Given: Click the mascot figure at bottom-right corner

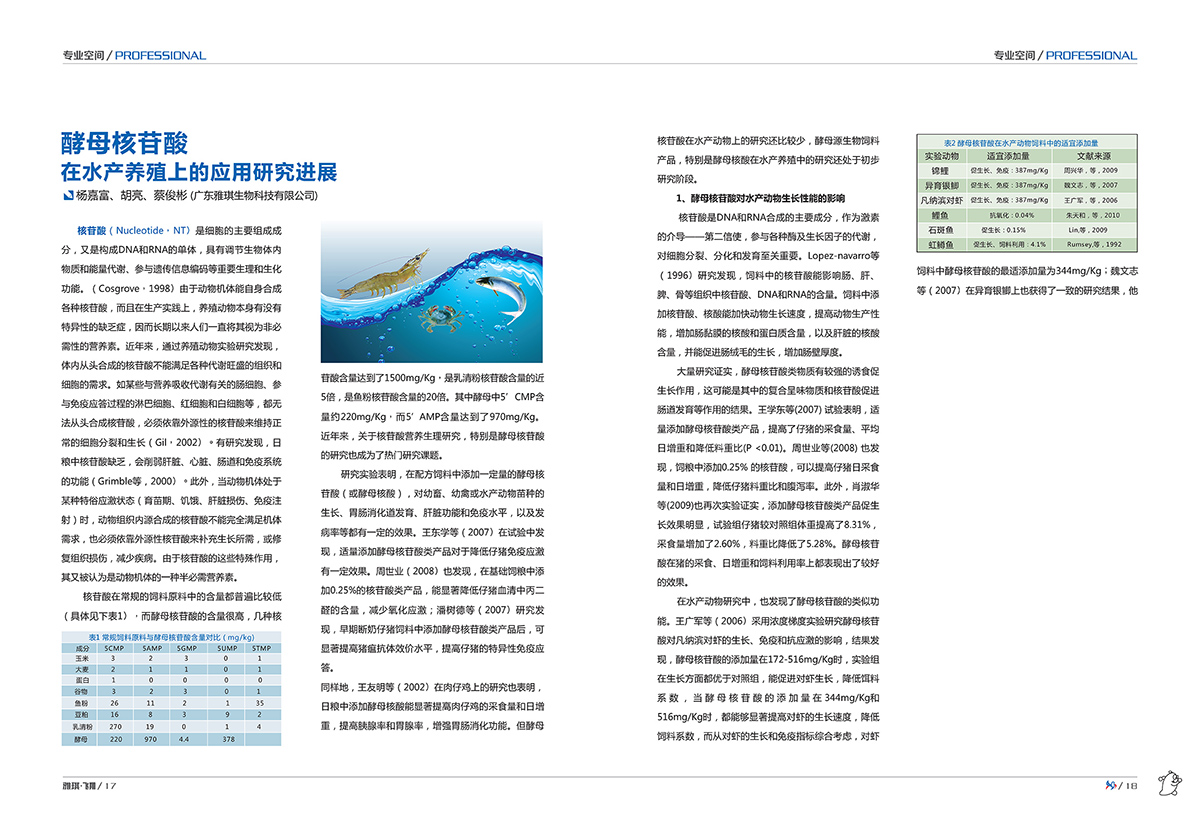Looking at the screenshot, I should tap(1168, 783).
